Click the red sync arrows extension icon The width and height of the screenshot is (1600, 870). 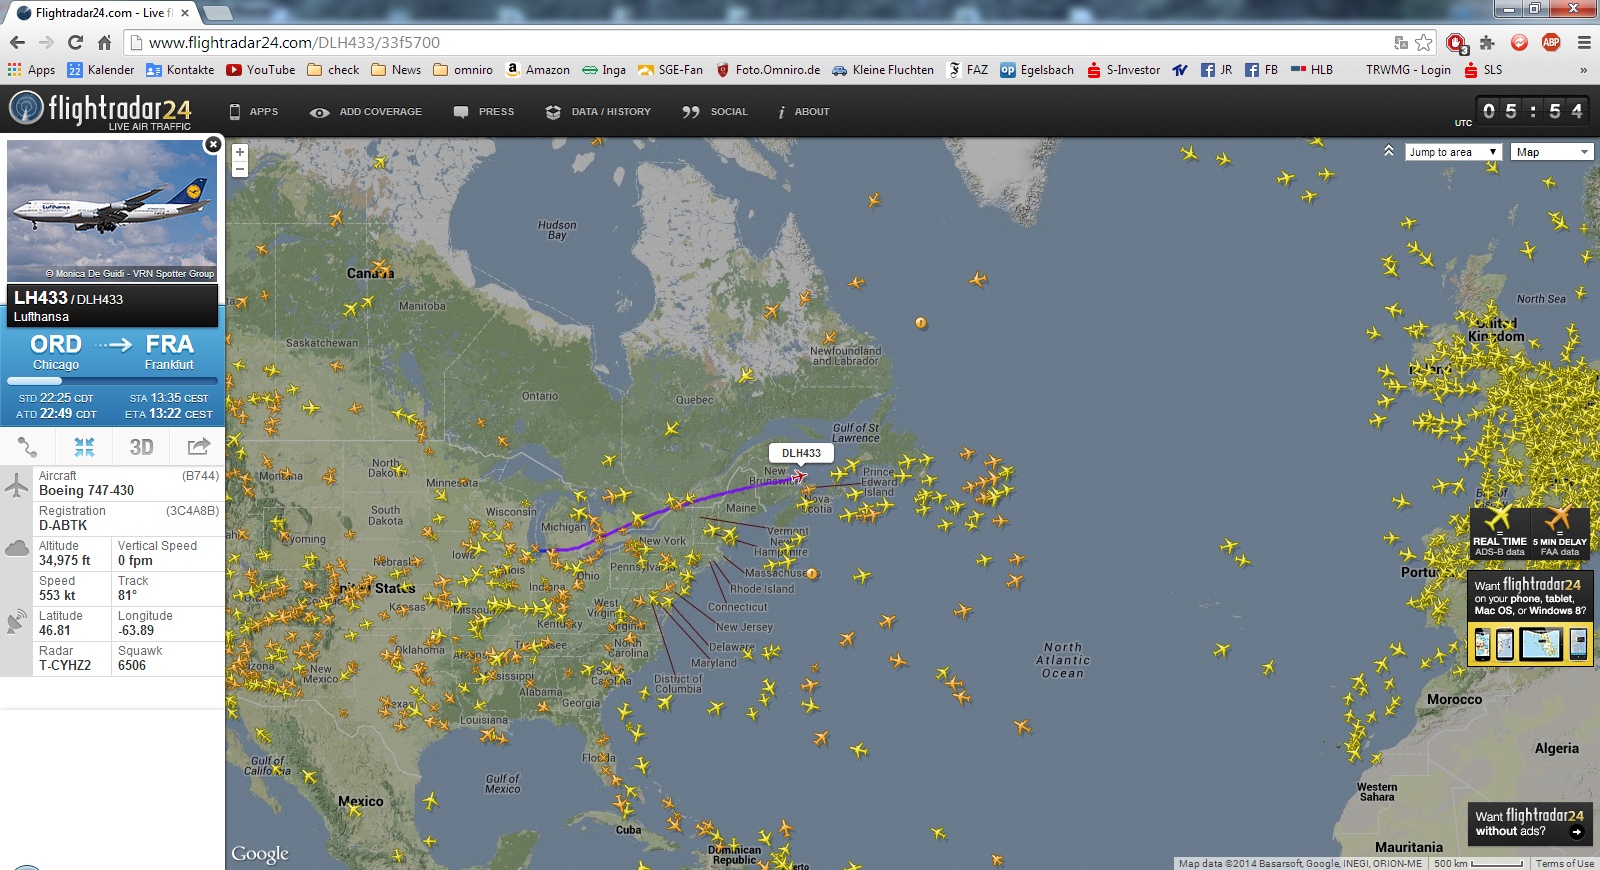(x=1519, y=42)
